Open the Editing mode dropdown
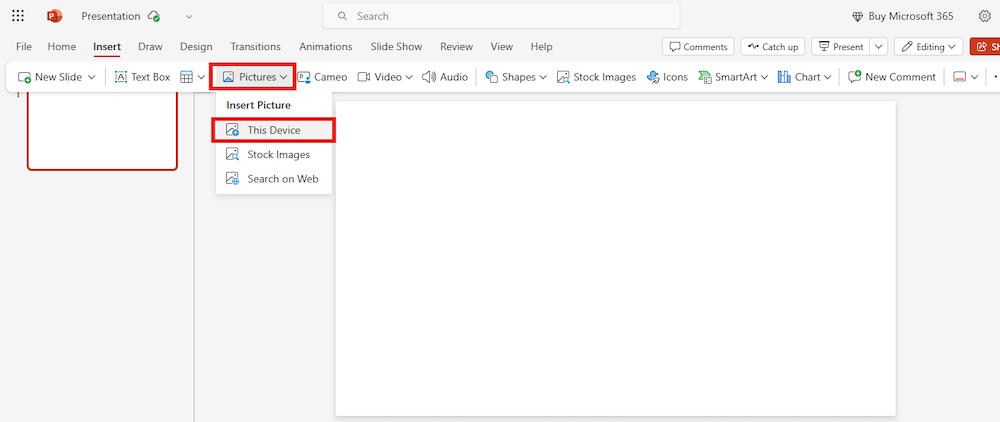 [929, 47]
